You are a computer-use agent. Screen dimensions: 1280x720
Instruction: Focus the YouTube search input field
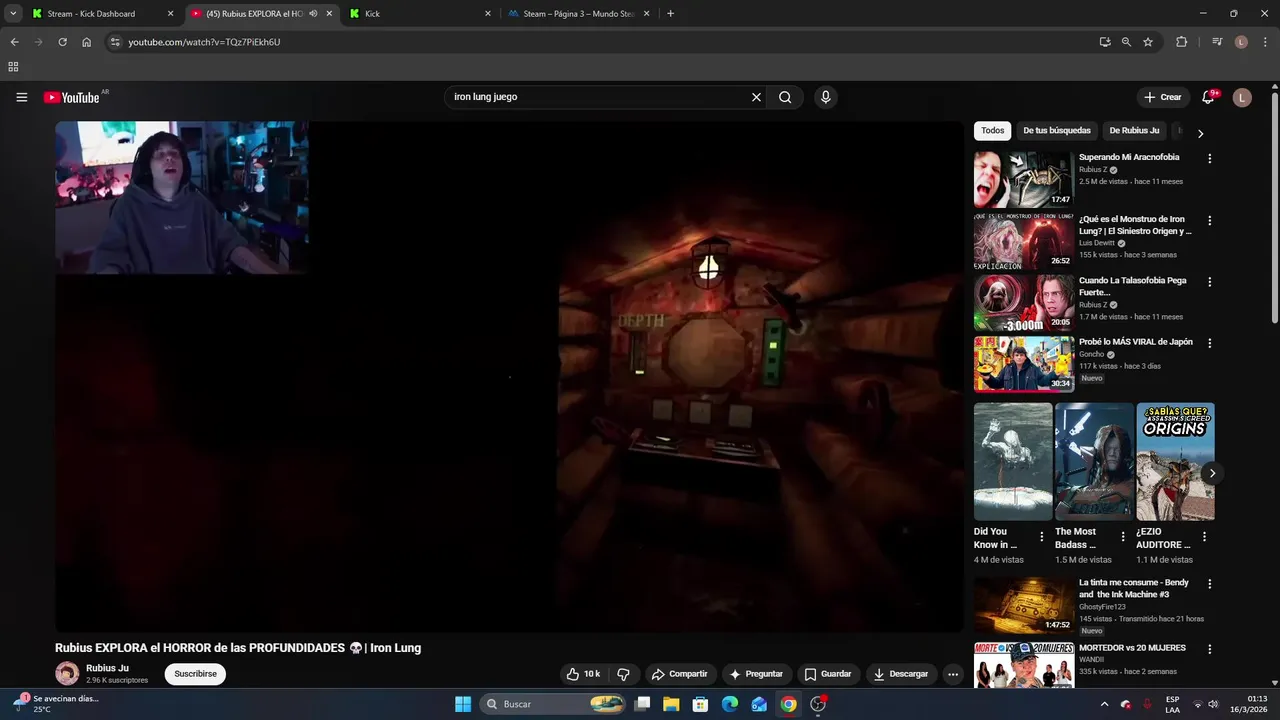(x=597, y=97)
